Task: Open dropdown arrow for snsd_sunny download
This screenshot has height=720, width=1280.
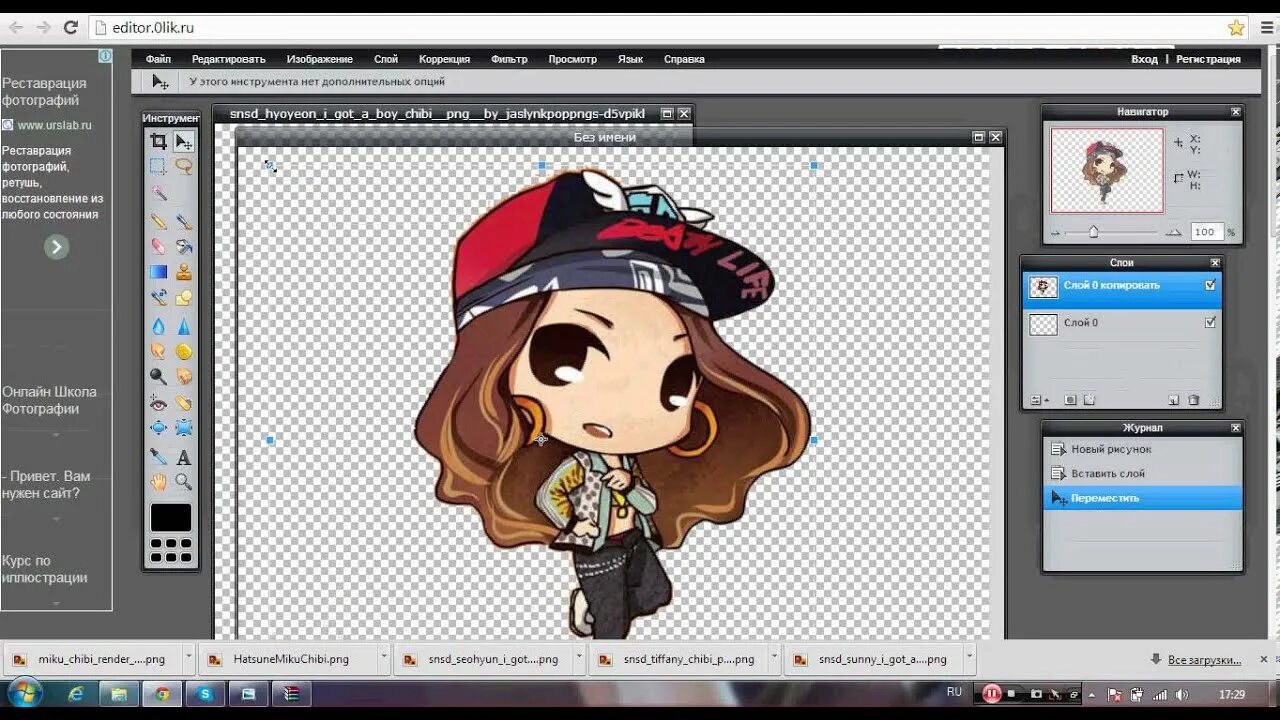Action: coord(968,659)
